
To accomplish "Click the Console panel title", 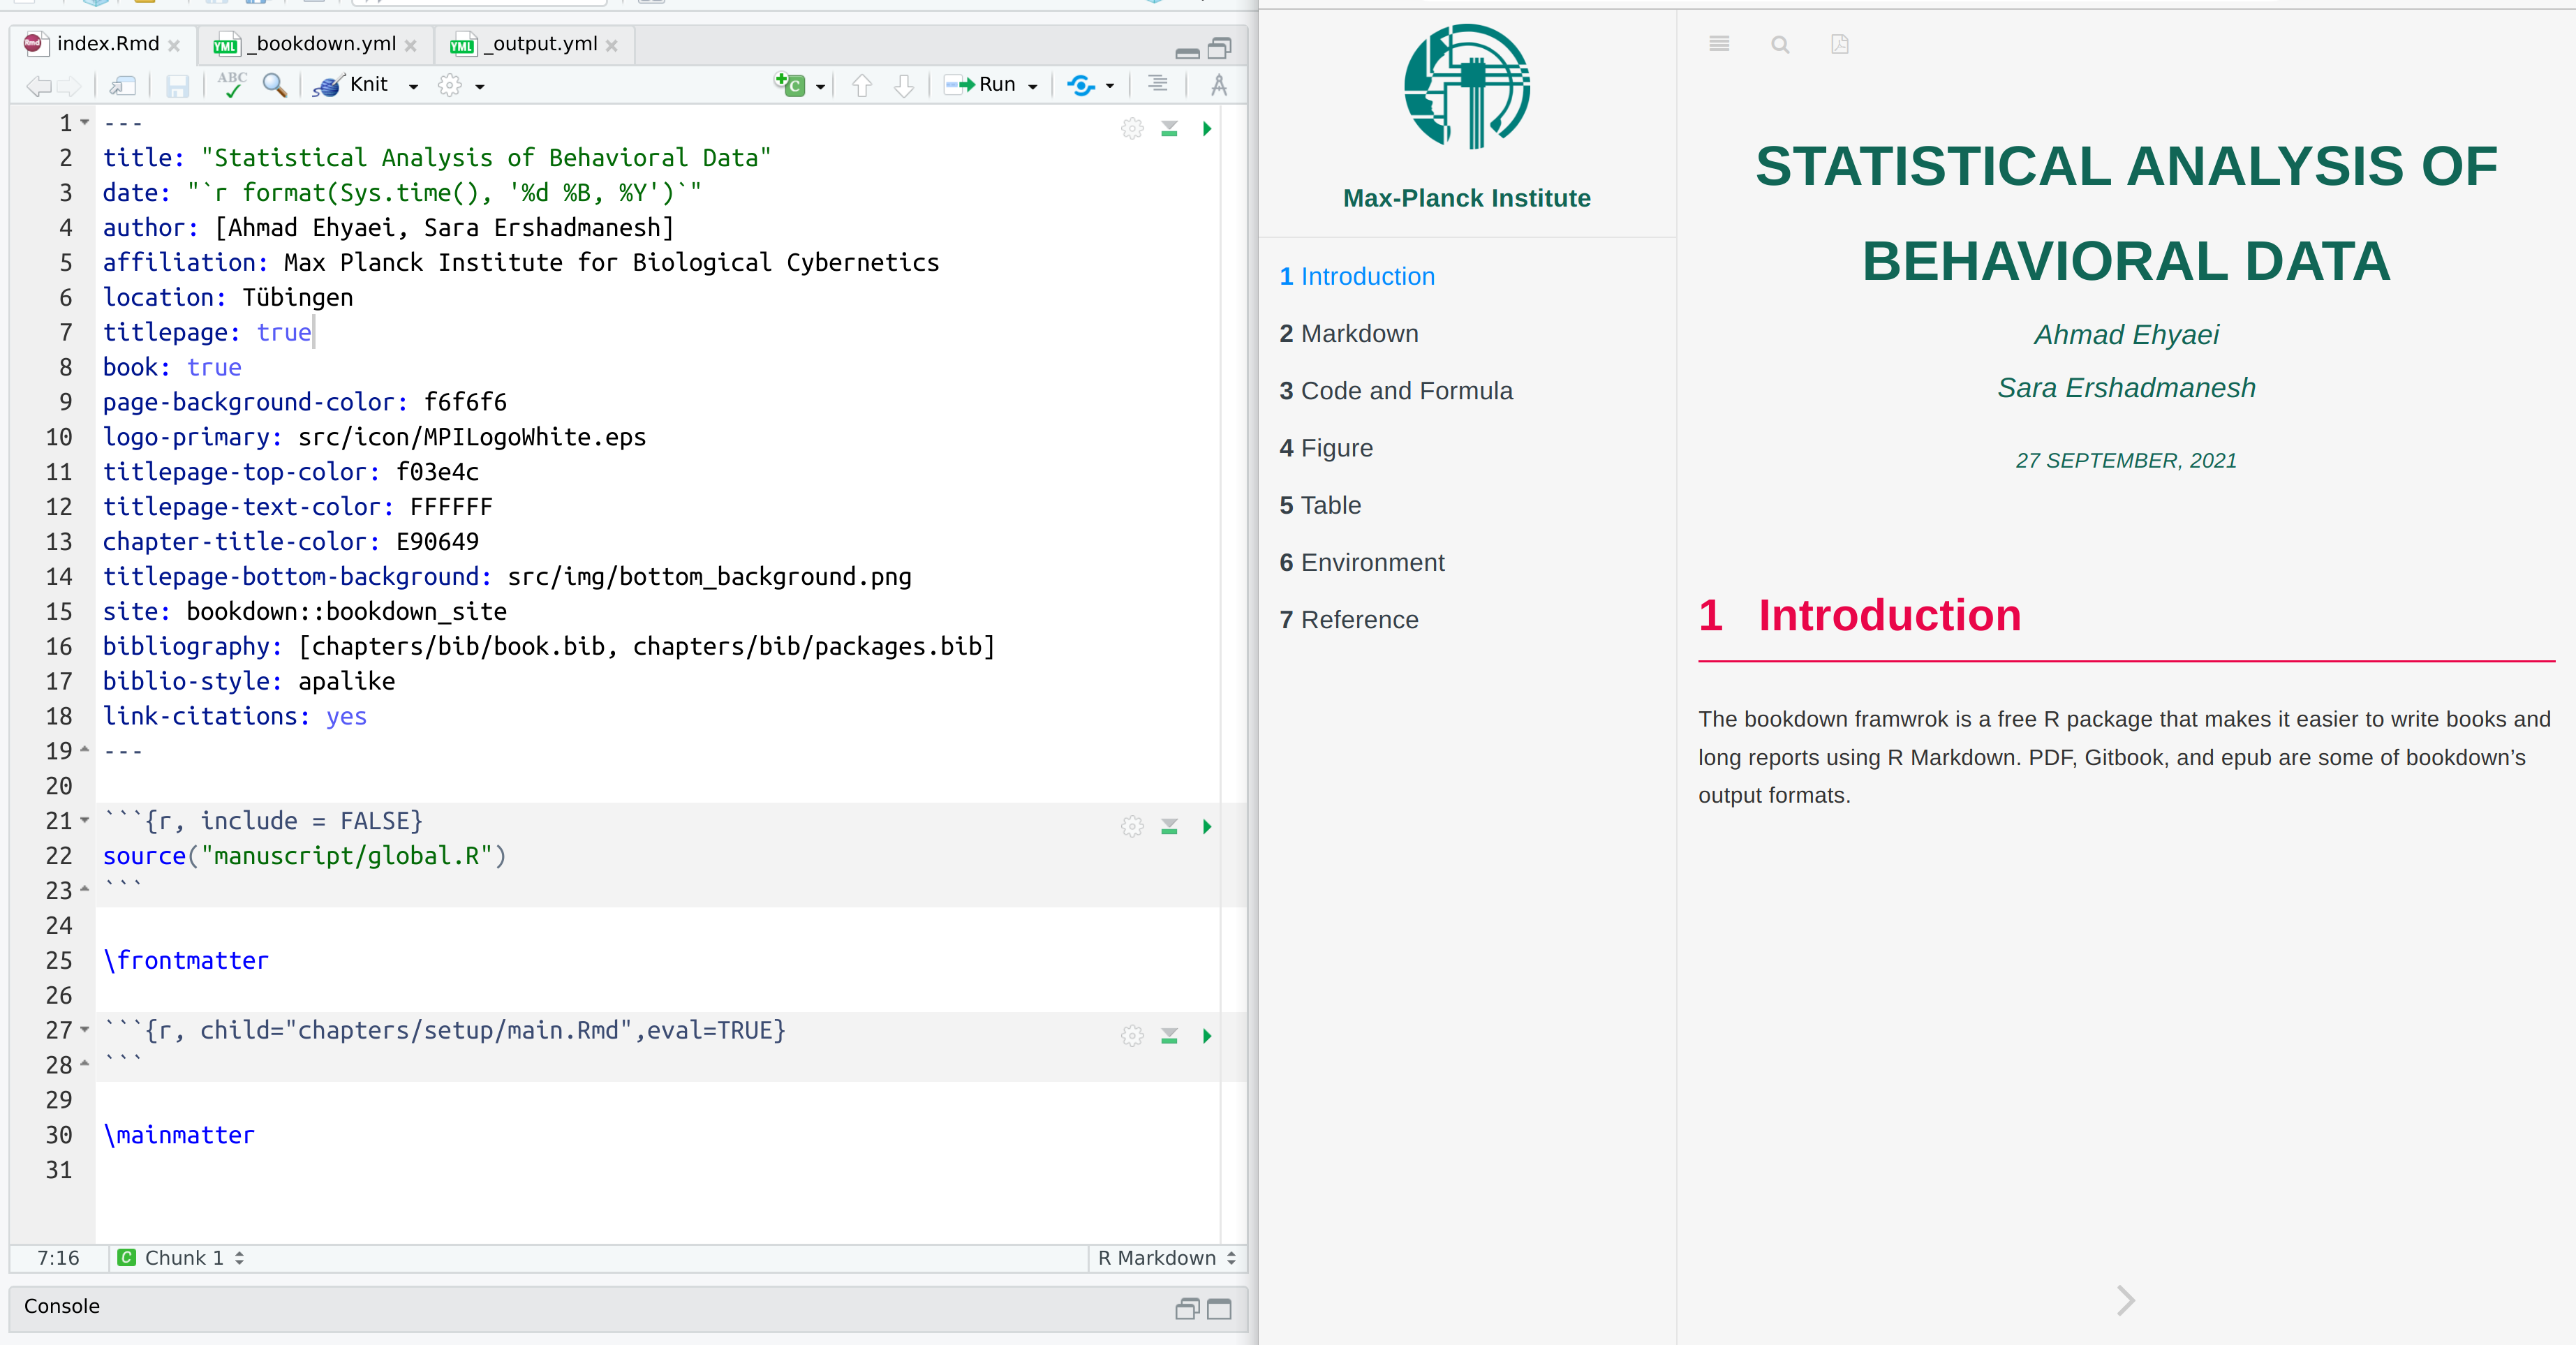I will (62, 1306).
